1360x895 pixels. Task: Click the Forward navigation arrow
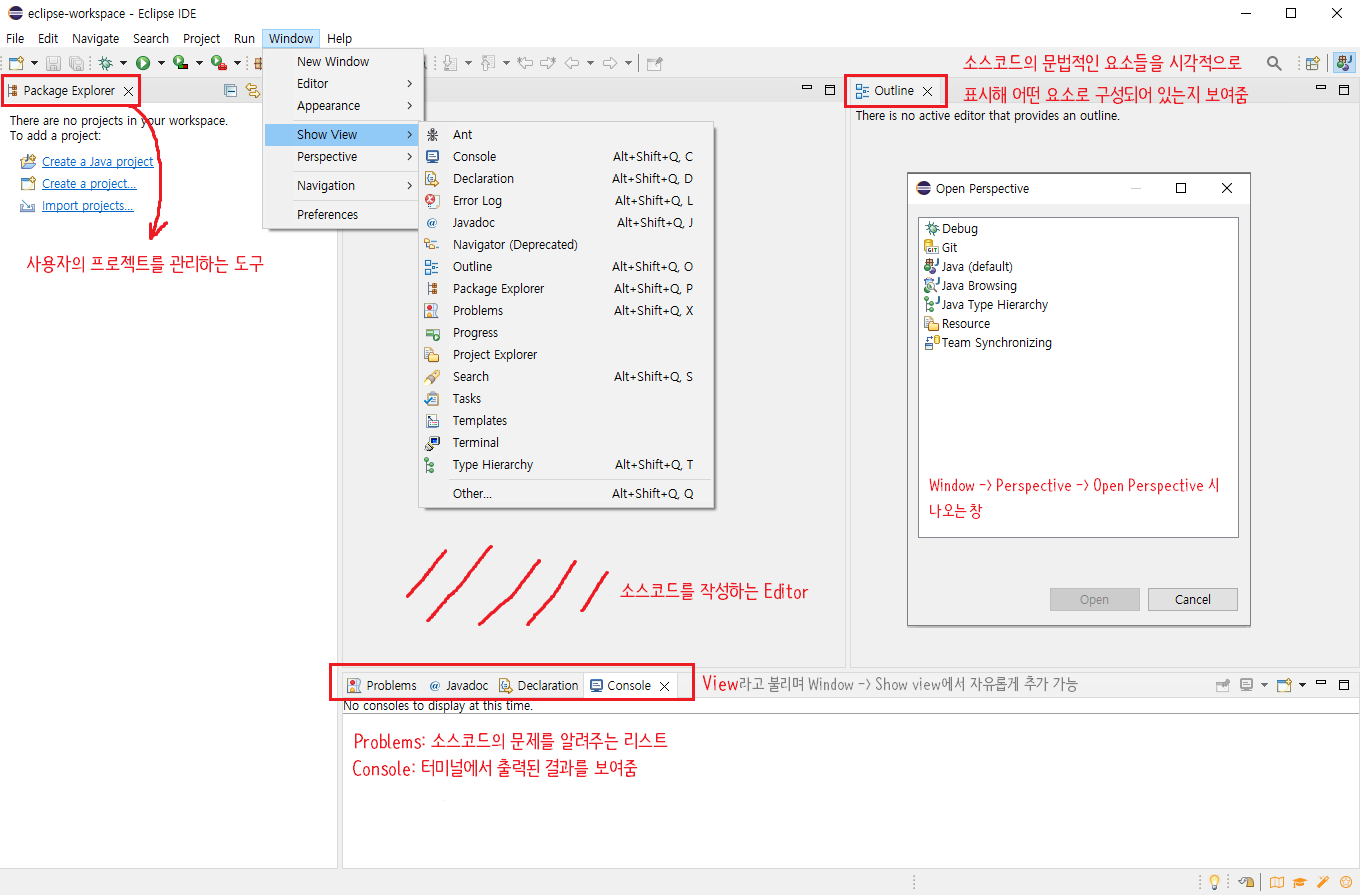pyautogui.click(x=610, y=63)
